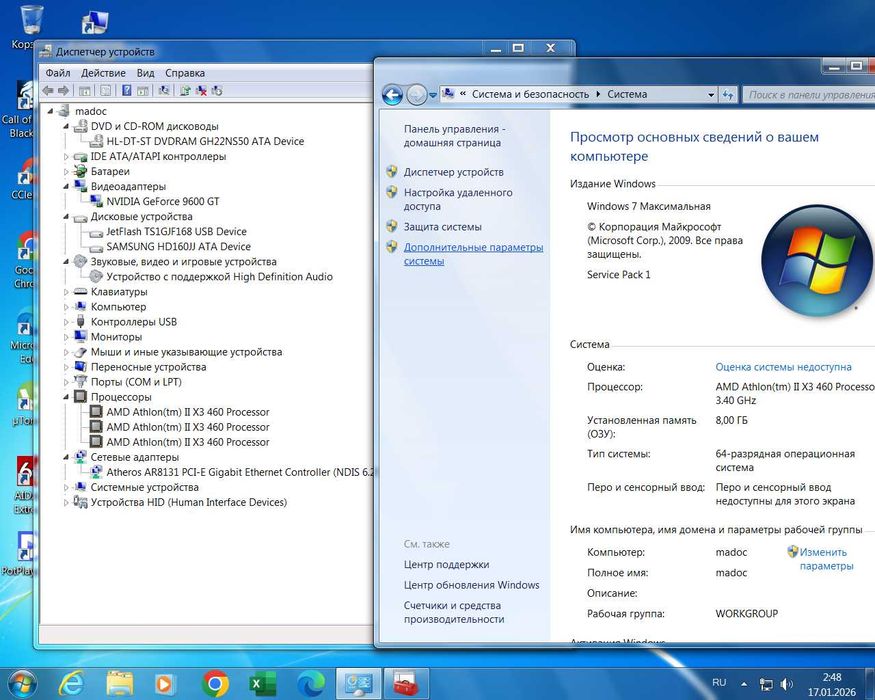Select the Atheros AR8131 PCI-E Gigabit Ethernet Controller
Viewport: 875px width, 700px height.
(240, 472)
